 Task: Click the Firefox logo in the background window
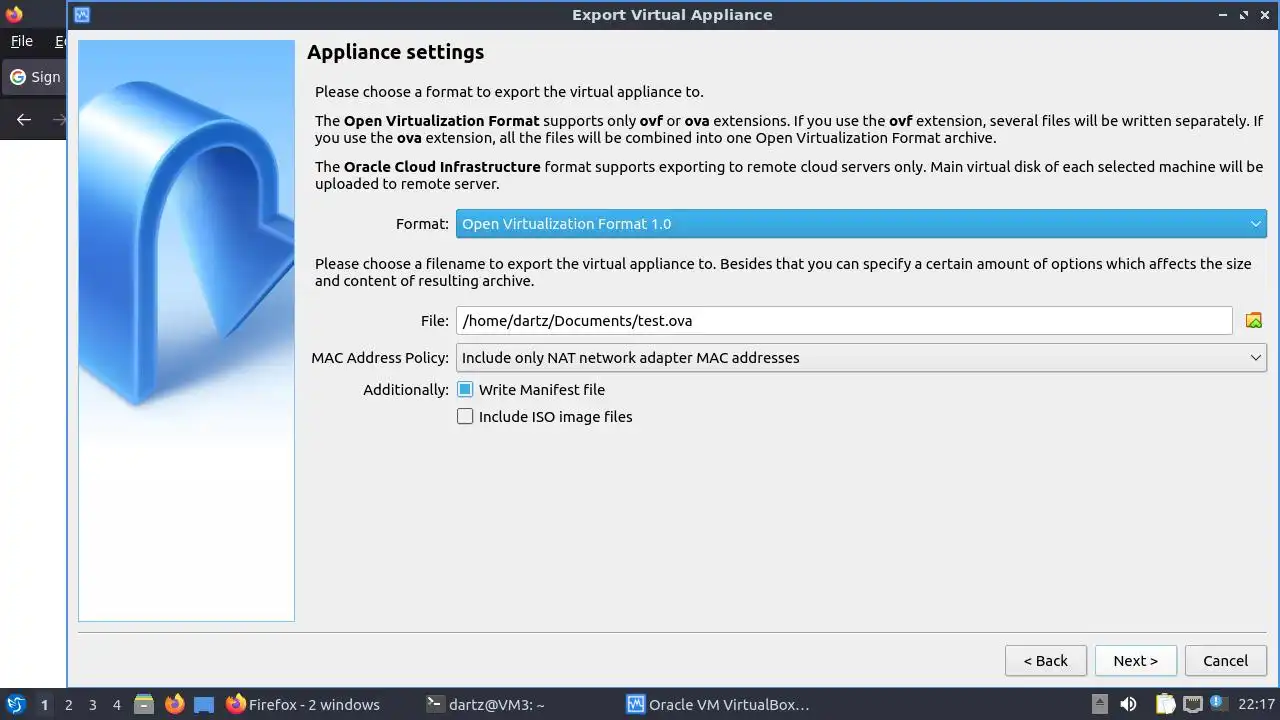coord(14,14)
